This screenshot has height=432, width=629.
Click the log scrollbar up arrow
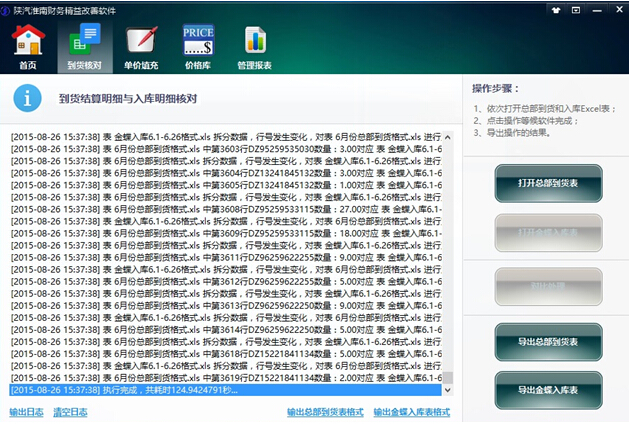click(x=448, y=135)
